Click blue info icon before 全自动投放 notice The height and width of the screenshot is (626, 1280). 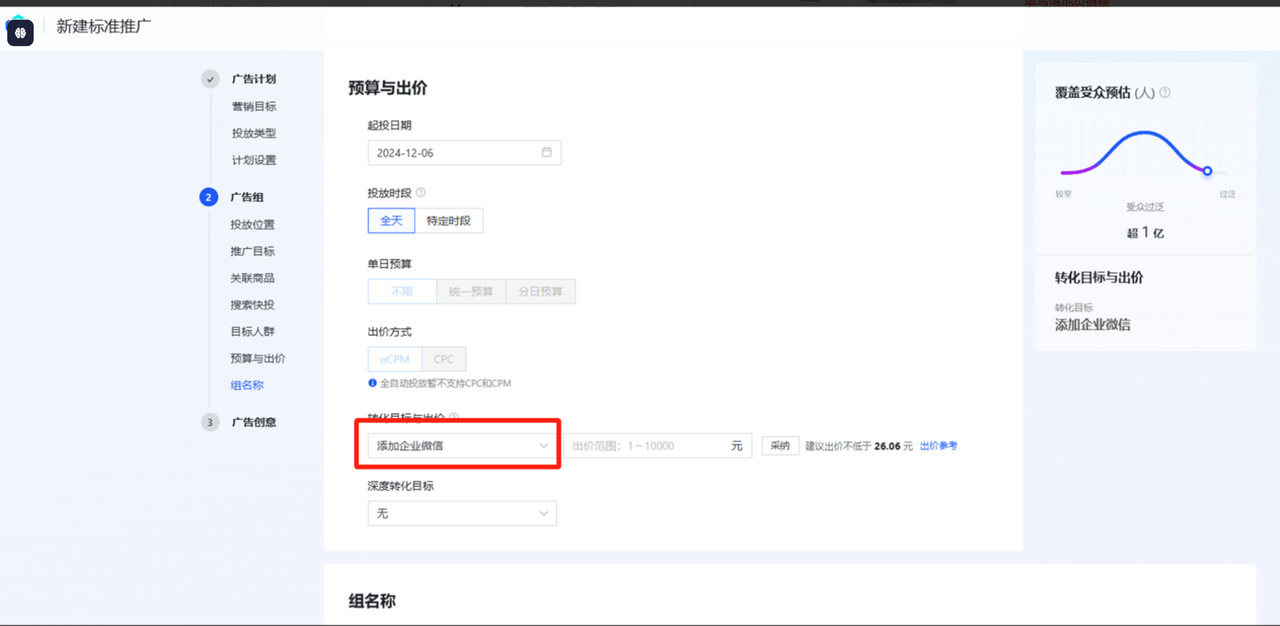click(x=372, y=383)
